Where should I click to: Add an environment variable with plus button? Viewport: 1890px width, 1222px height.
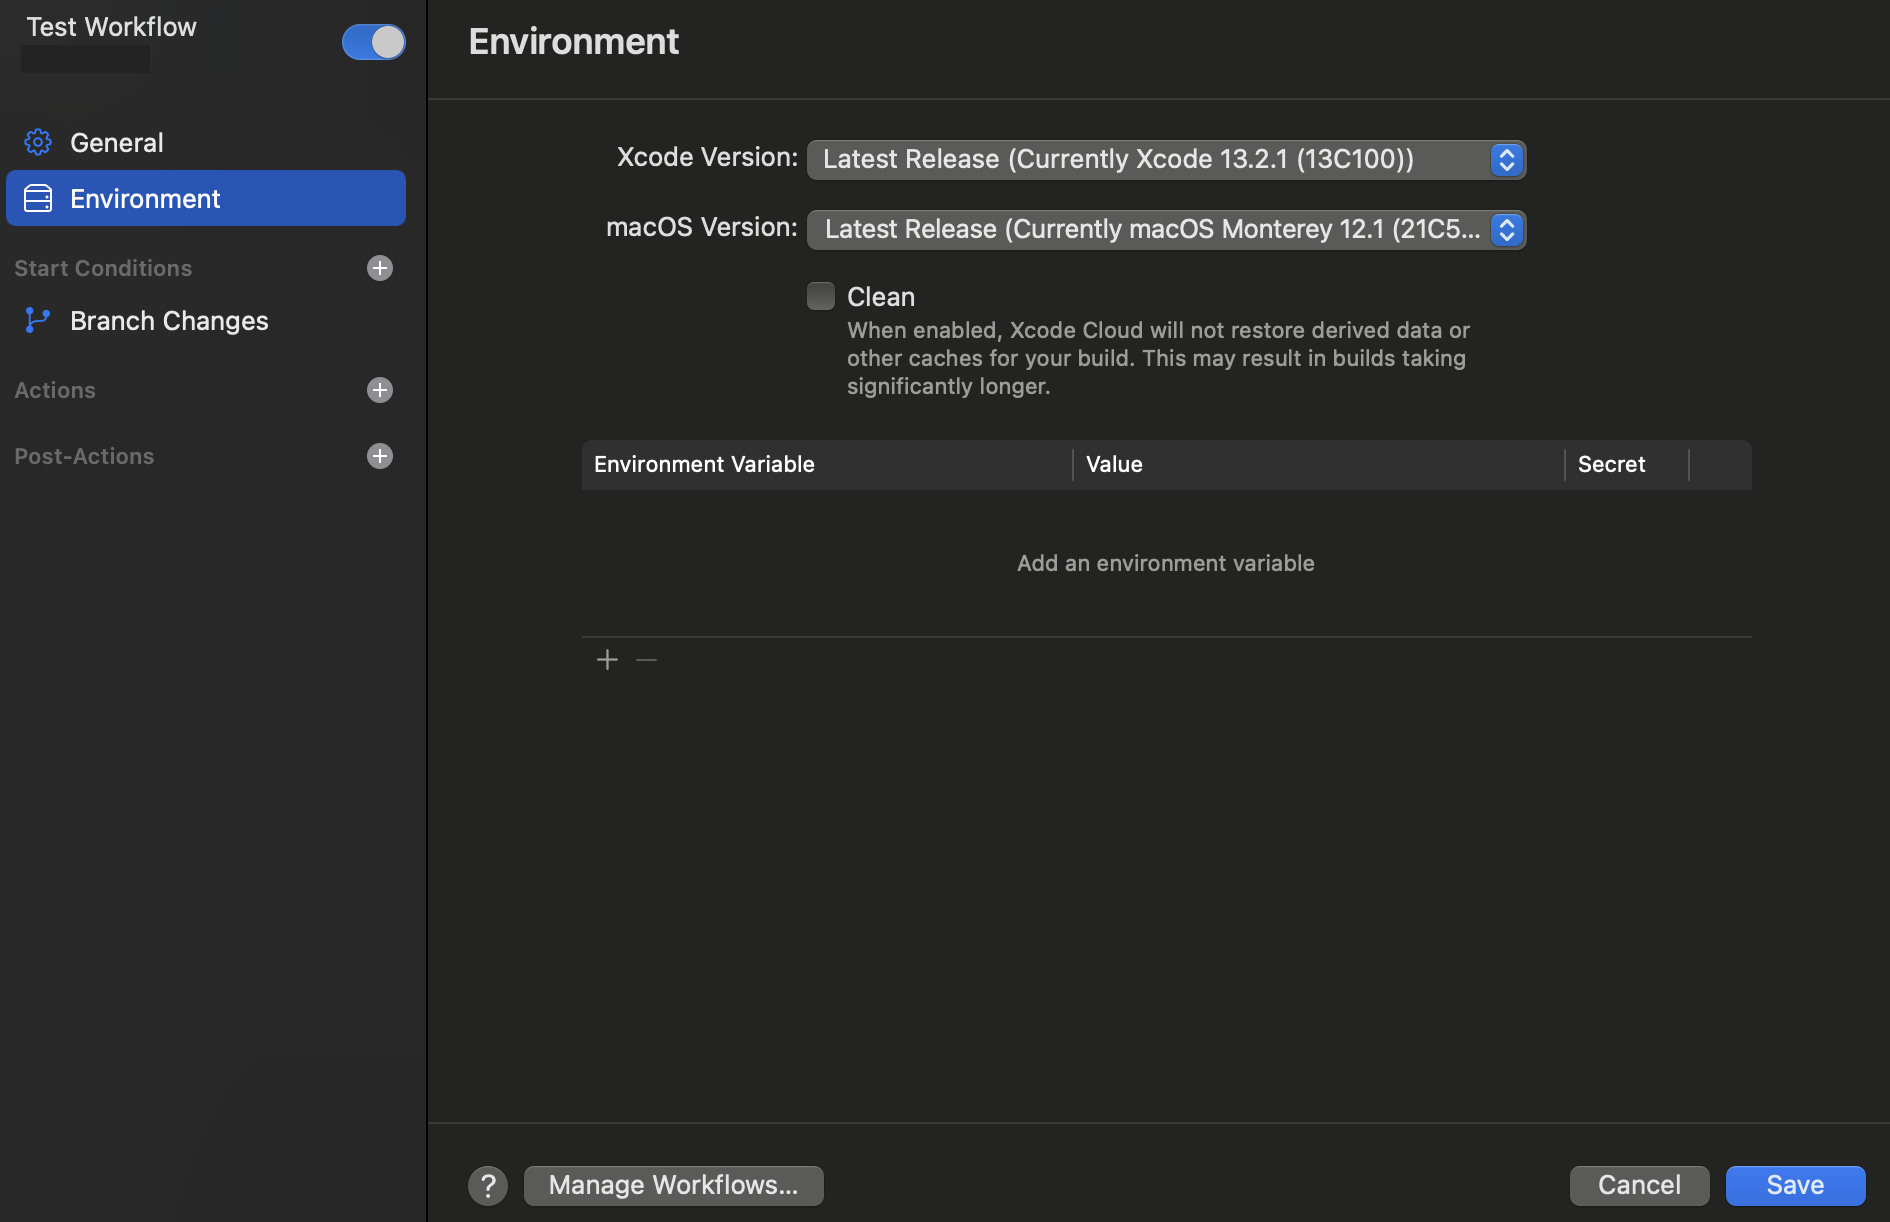click(607, 660)
